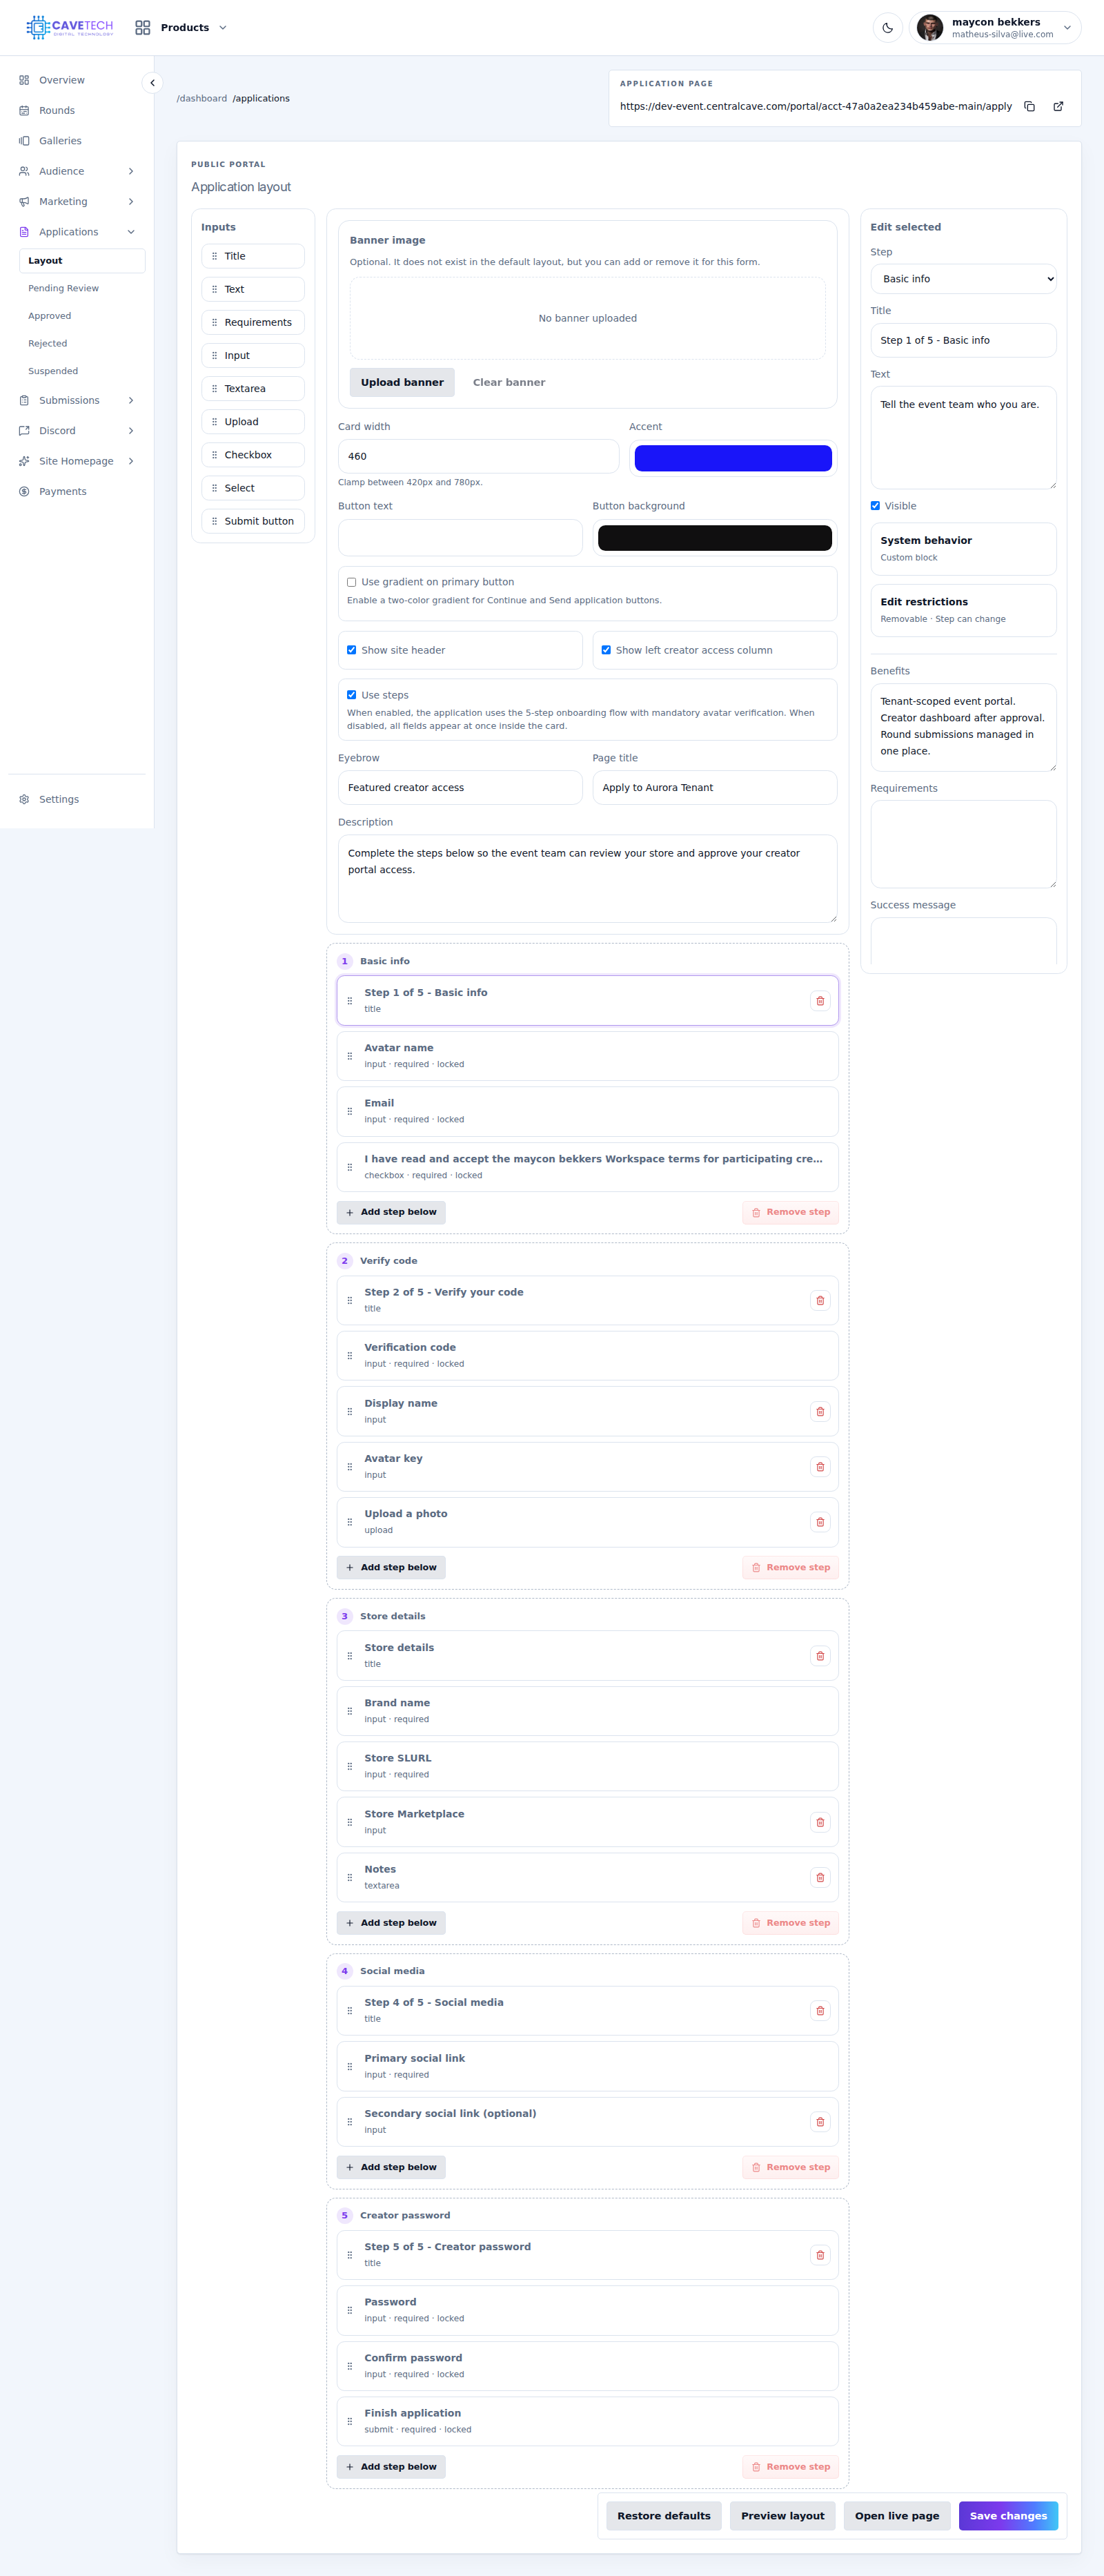The height and width of the screenshot is (2576, 1104).
Task: Open the Step dropdown showing Basic info
Action: click(x=963, y=279)
